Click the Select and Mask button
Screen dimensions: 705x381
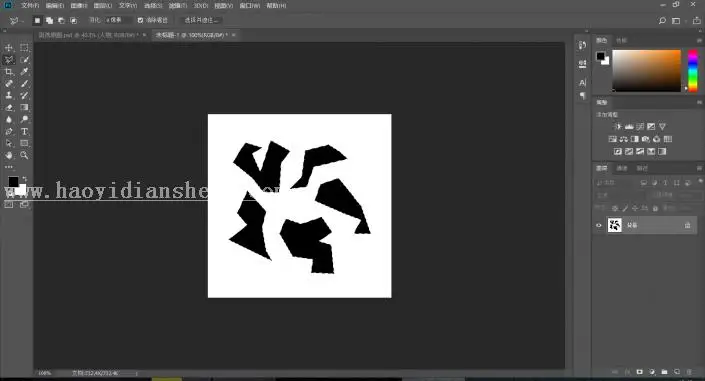[201, 20]
